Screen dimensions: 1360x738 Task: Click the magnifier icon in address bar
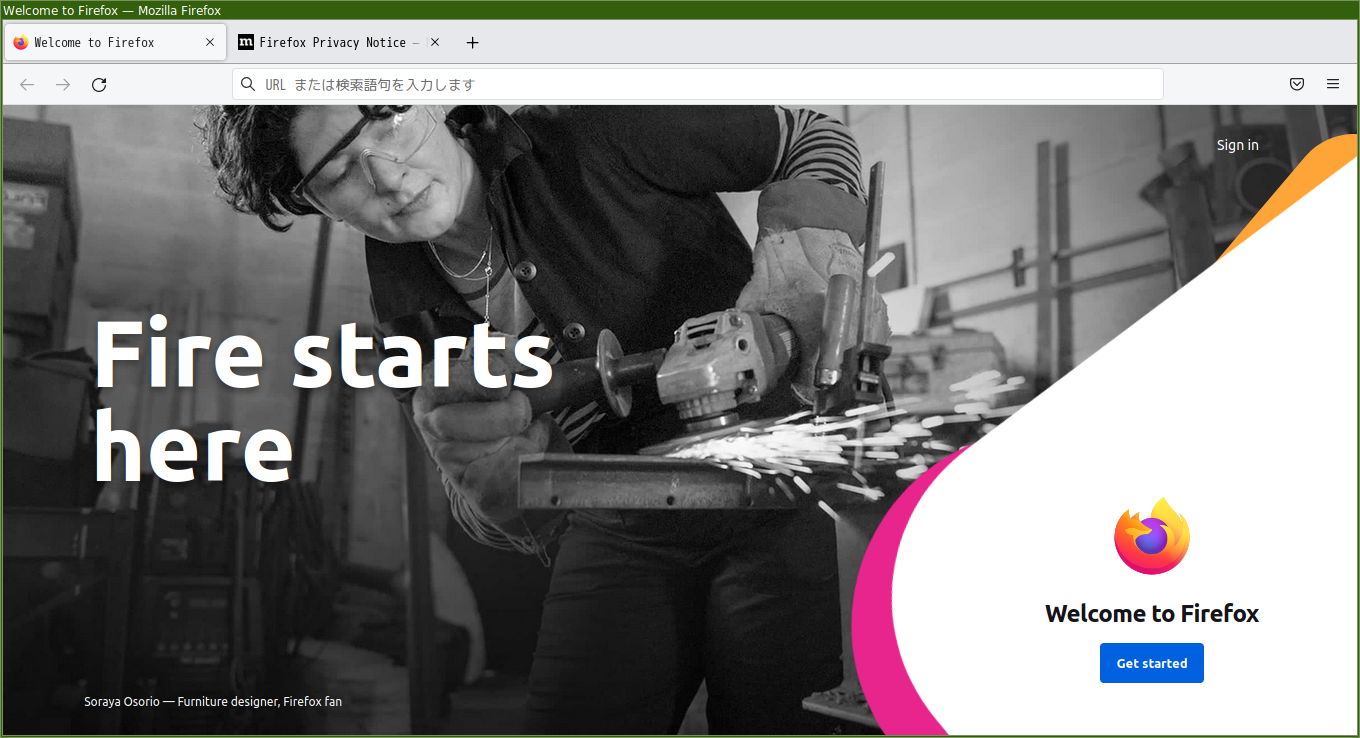[x=249, y=84]
